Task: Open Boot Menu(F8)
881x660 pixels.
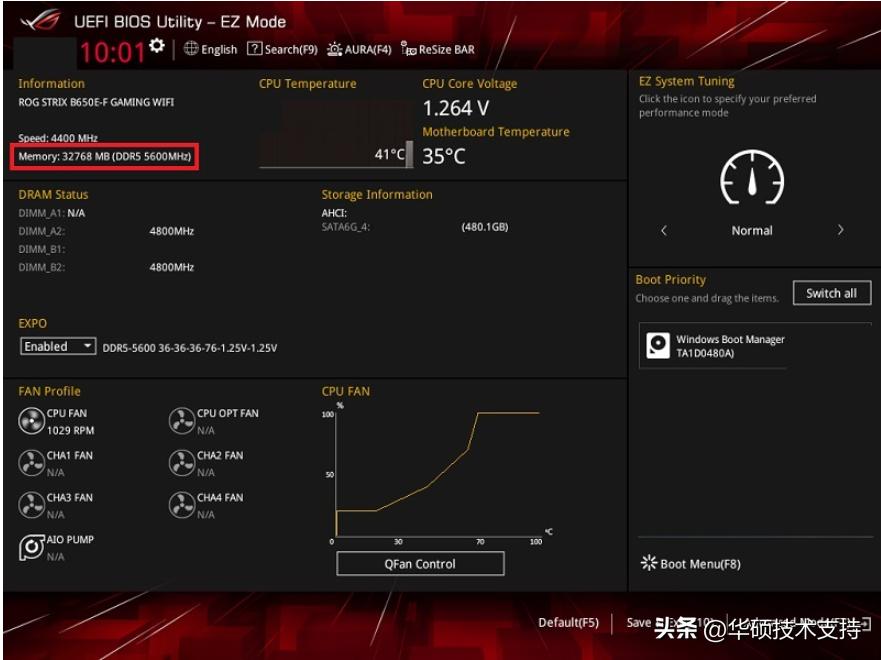Action: pos(691,564)
